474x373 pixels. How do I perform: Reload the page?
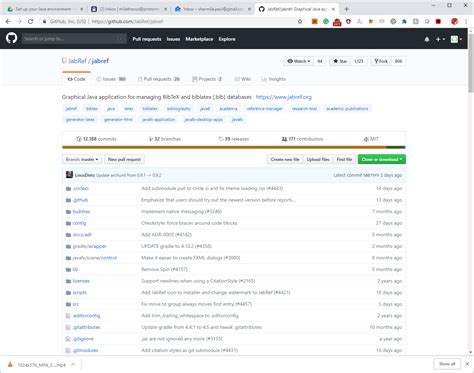30,21
